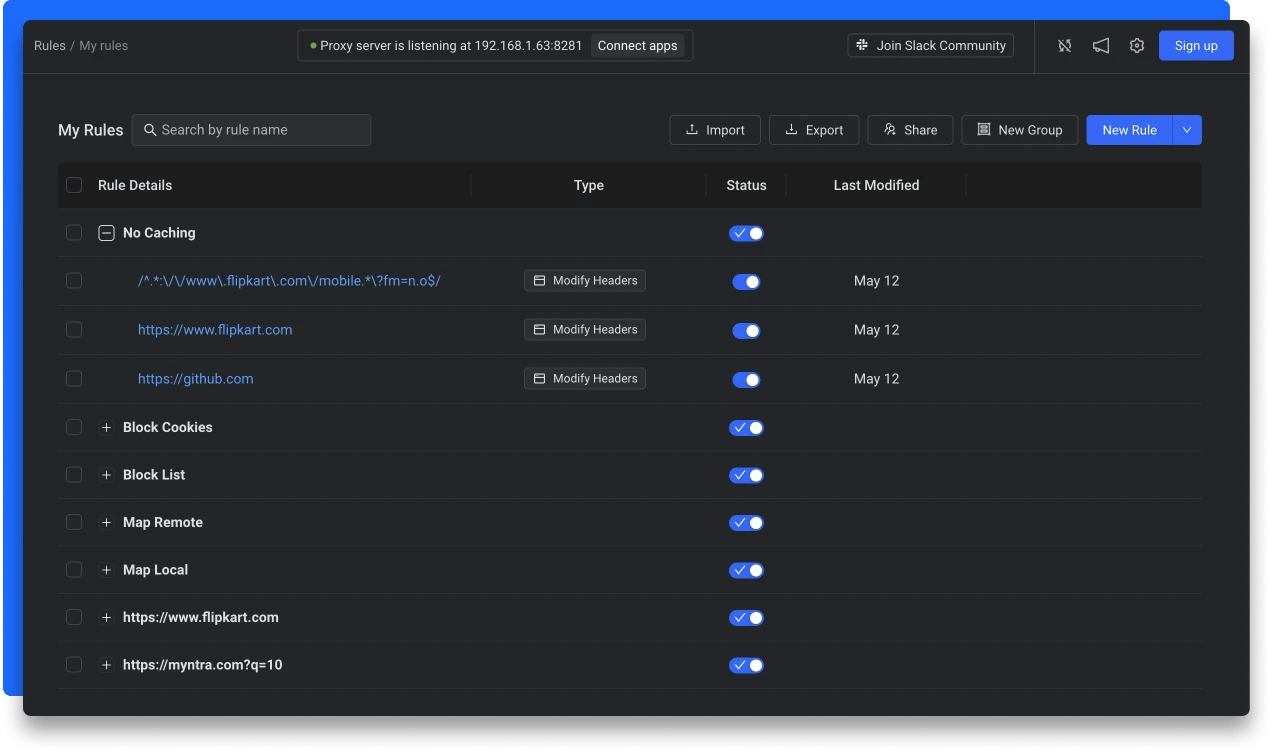Viewport: 1273px width, 753px height.
Task: Click Share button
Action: click(x=910, y=130)
